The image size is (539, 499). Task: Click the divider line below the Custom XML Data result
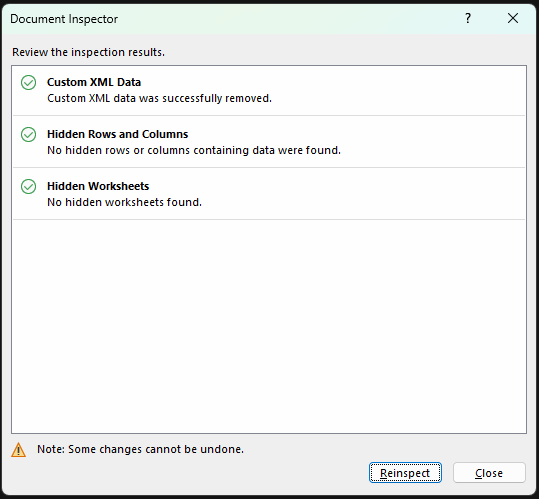coord(269,116)
